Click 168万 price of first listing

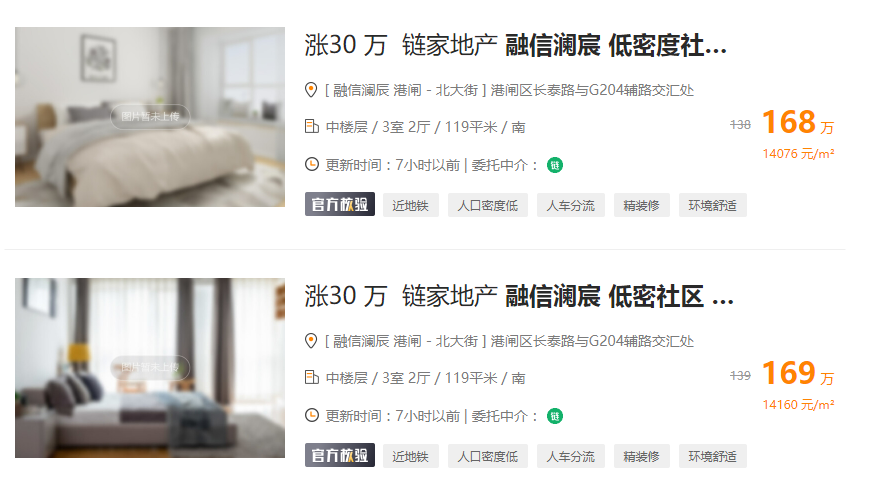click(x=798, y=122)
